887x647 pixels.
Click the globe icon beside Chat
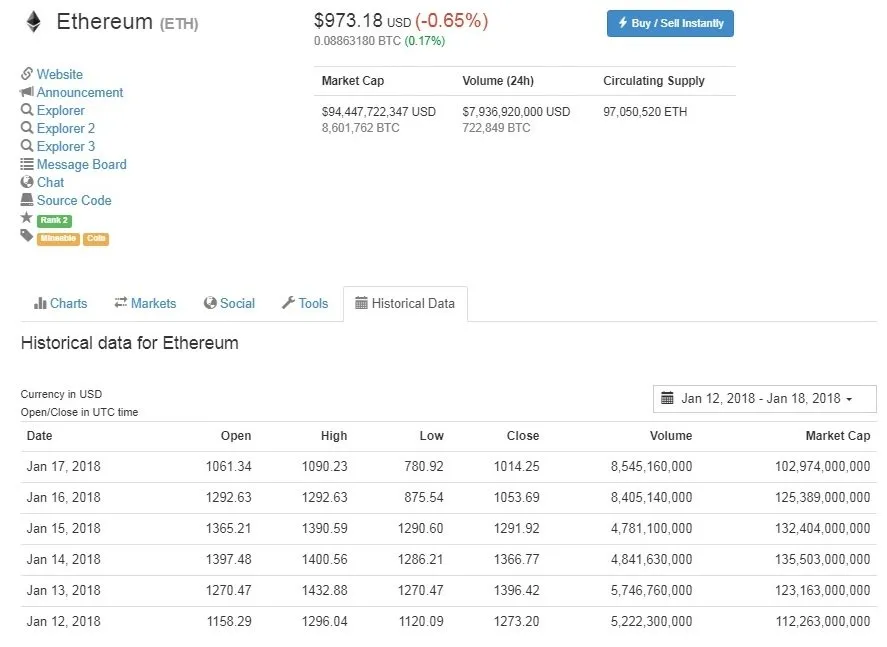click(x=27, y=182)
